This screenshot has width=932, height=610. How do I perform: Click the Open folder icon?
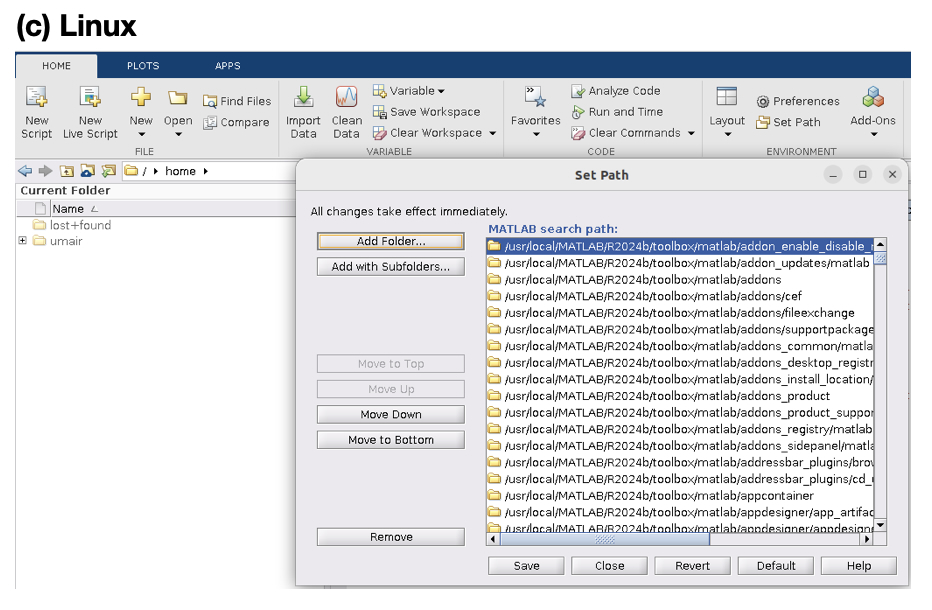178,98
